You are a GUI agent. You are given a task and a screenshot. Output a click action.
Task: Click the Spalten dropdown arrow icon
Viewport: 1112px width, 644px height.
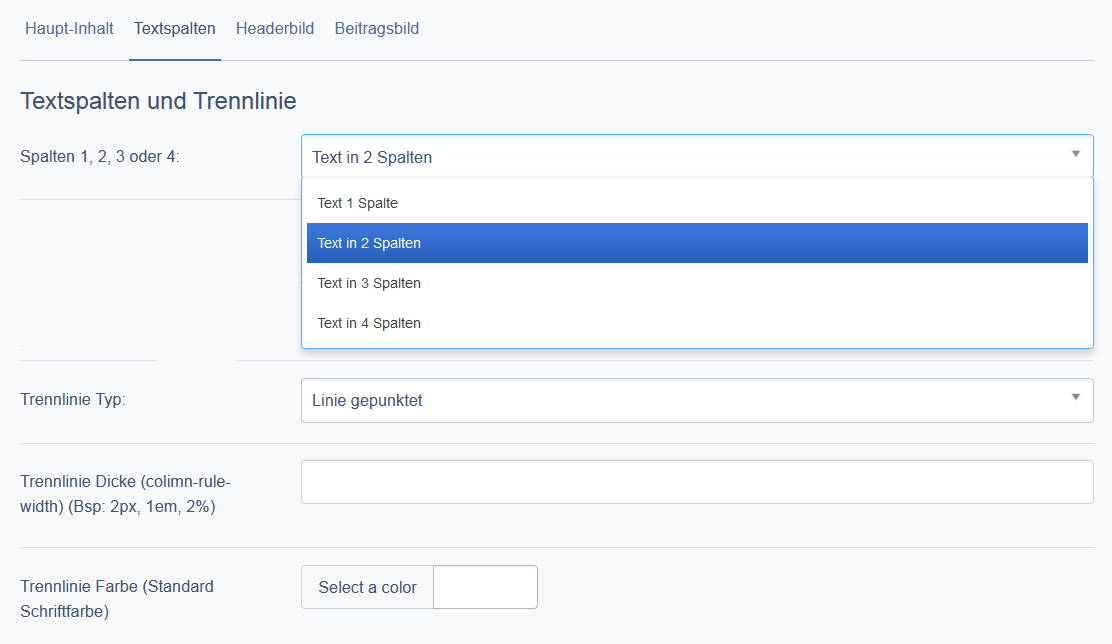[x=1076, y=155]
